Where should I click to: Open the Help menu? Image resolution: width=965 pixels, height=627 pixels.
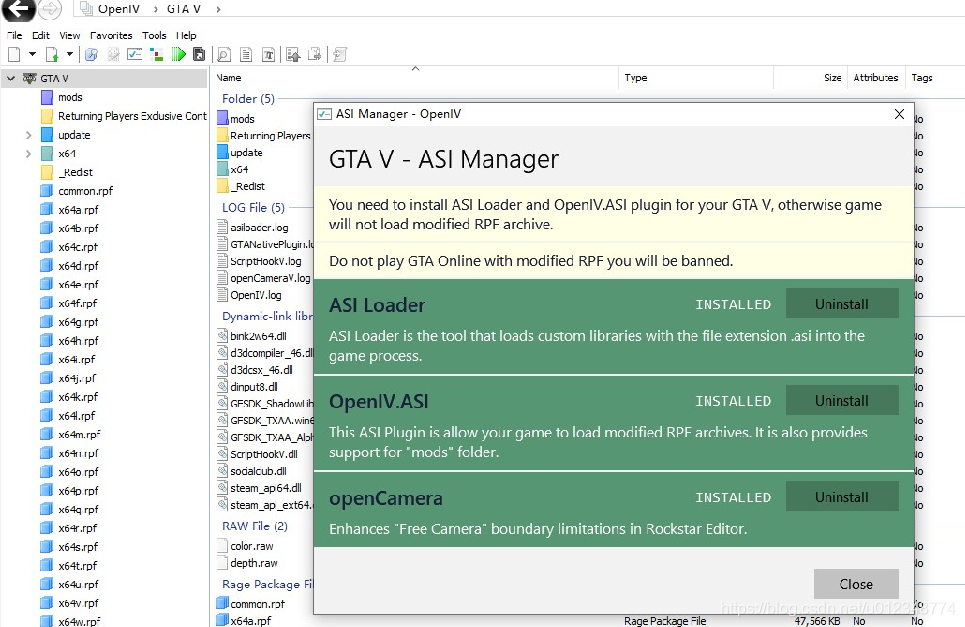pos(186,36)
